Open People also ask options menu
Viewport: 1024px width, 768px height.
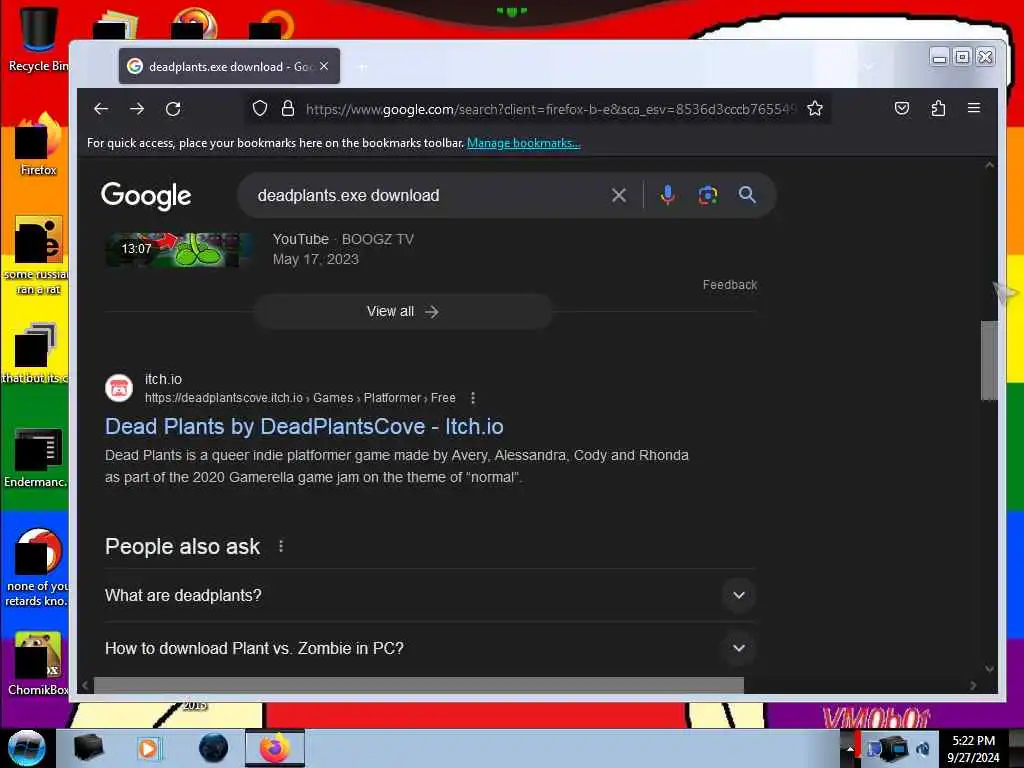pyautogui.click(x=281, y=546)
